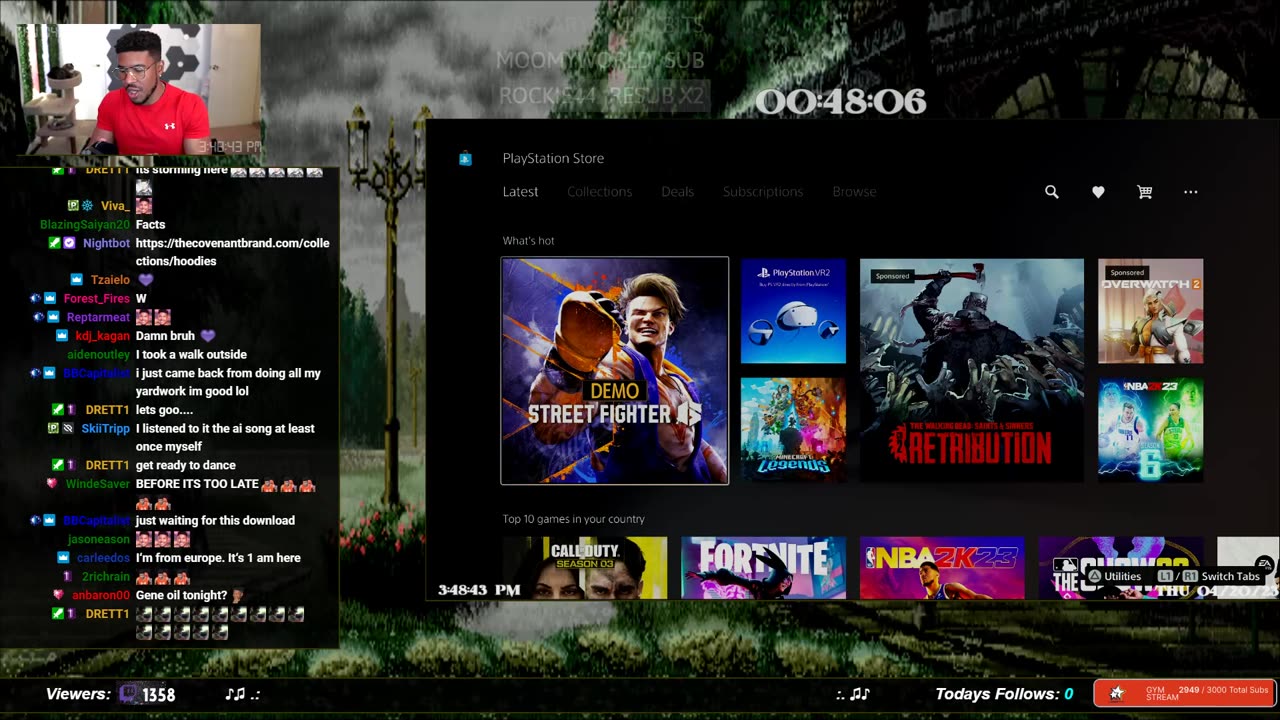Open the thecovenantbrand.com hoodies link in chat

[232, 252]
